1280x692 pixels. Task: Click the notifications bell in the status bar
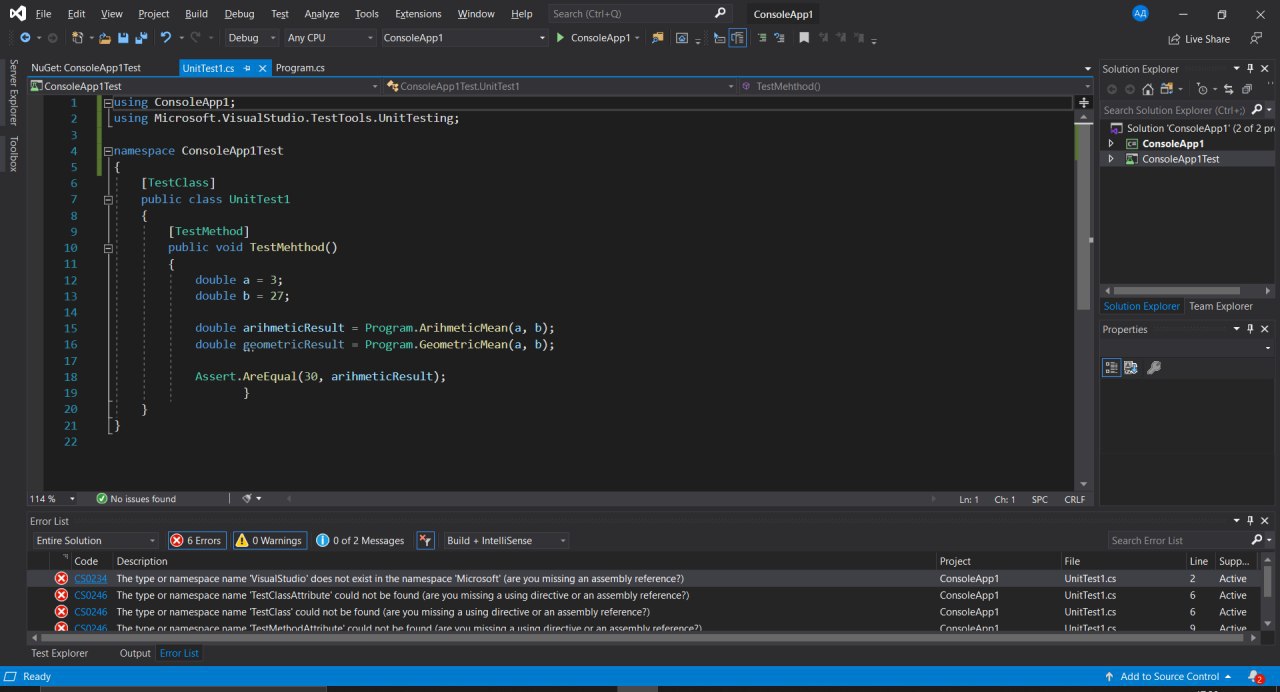(1255, 677)
